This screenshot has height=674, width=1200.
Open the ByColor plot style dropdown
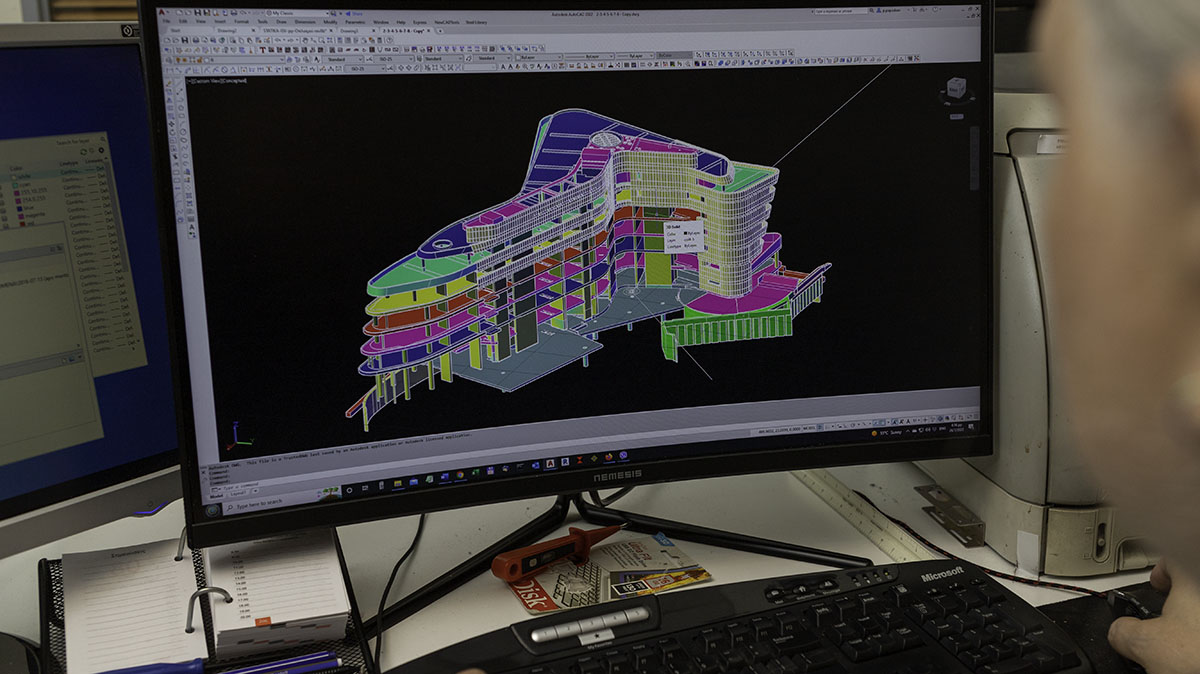[674, 55]
